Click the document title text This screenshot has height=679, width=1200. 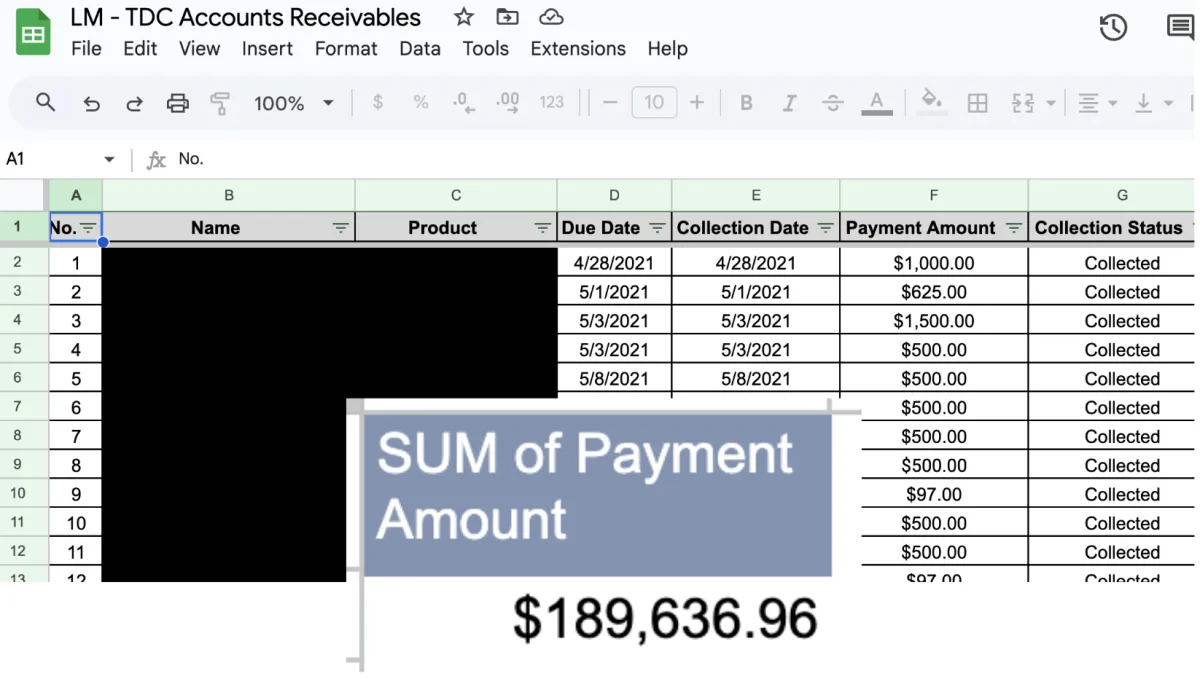point(245,17)
